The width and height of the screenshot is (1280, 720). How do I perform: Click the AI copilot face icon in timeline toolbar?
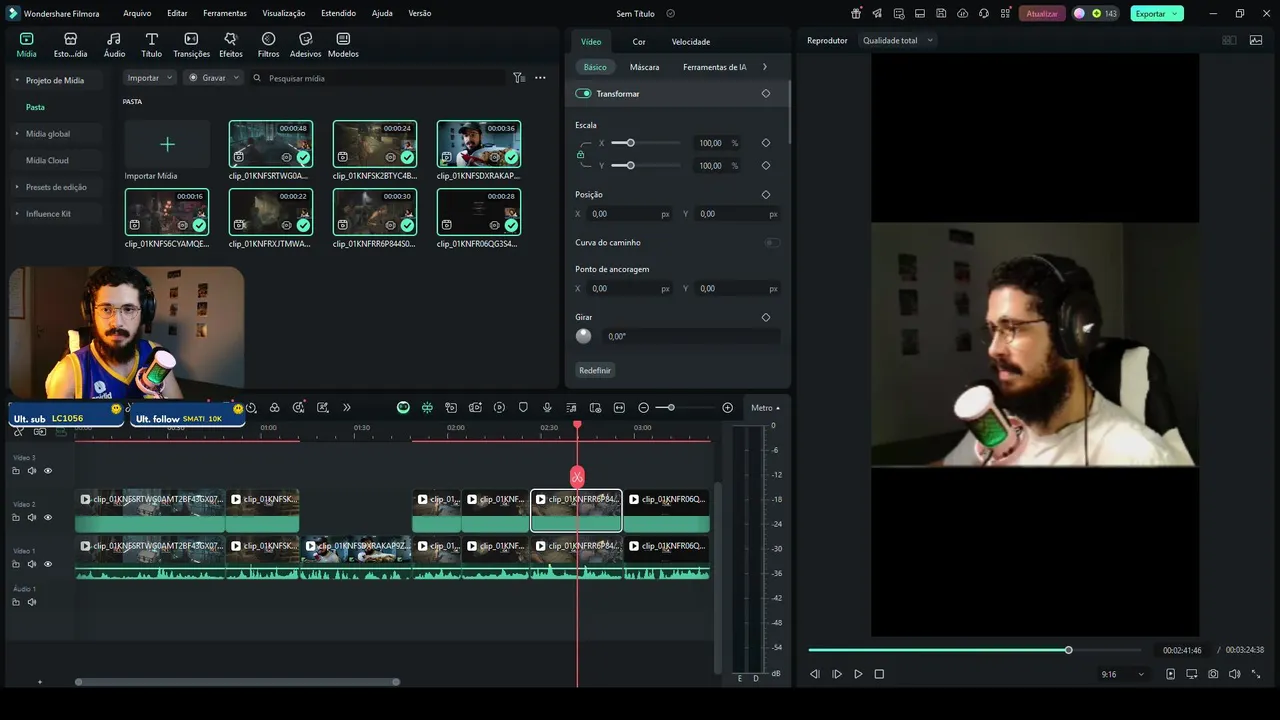click(403, 408)
